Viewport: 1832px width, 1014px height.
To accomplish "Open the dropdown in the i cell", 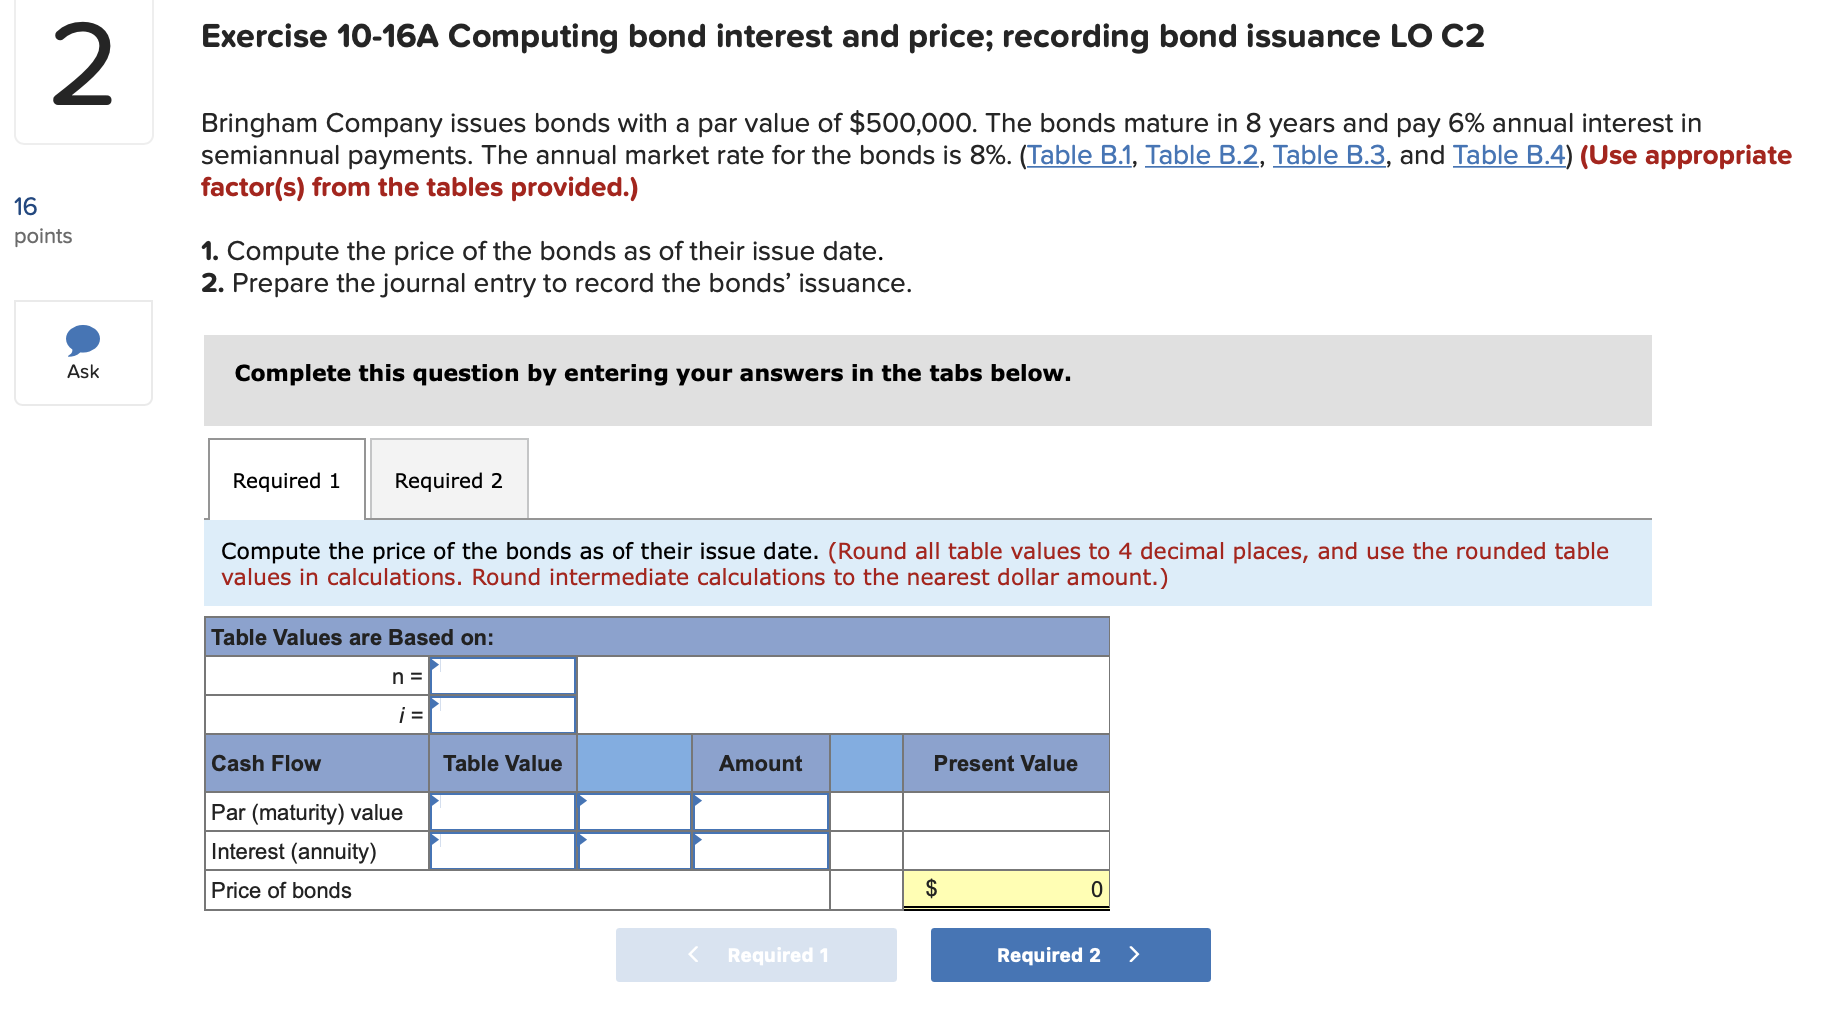I will (x=437, y=705).
